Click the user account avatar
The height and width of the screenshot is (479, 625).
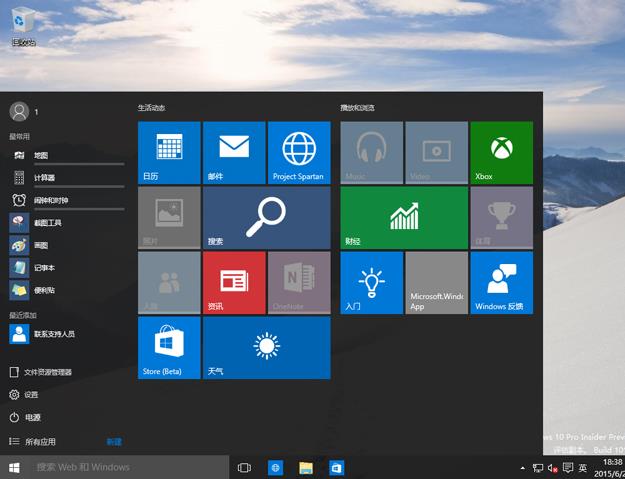[19, 112]
